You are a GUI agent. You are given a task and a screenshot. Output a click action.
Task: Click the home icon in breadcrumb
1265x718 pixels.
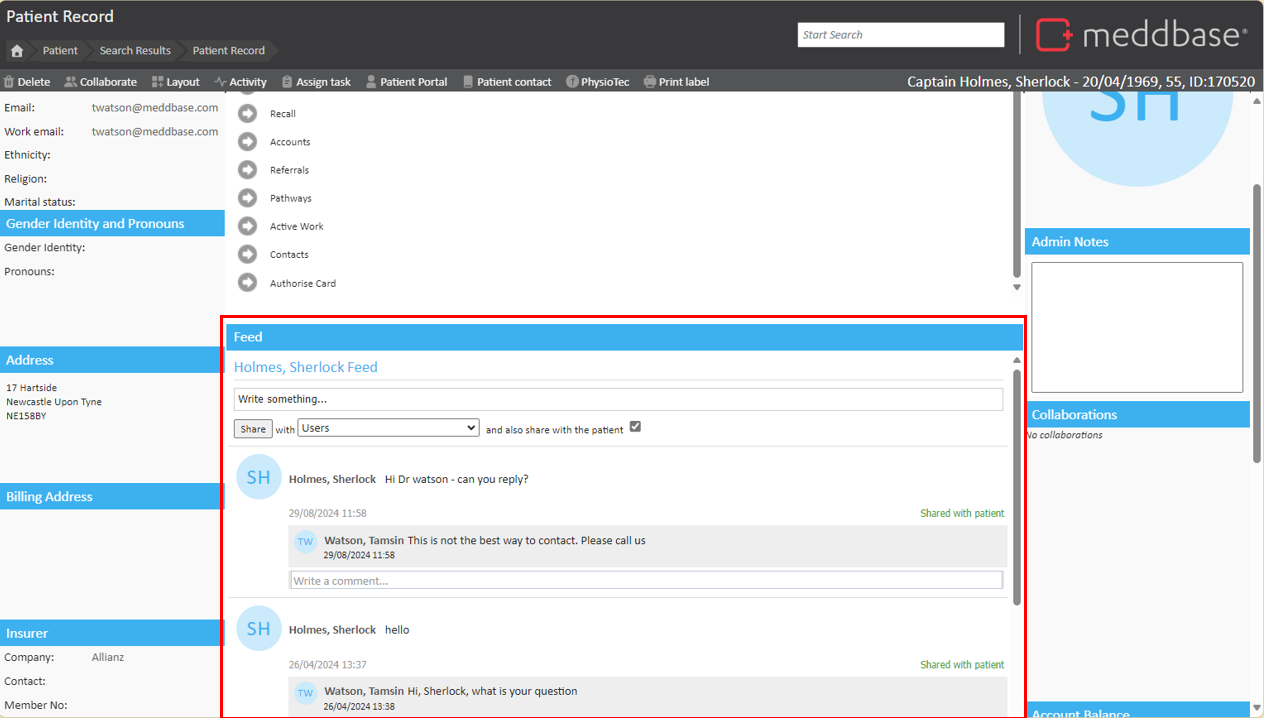coord(17,51)
